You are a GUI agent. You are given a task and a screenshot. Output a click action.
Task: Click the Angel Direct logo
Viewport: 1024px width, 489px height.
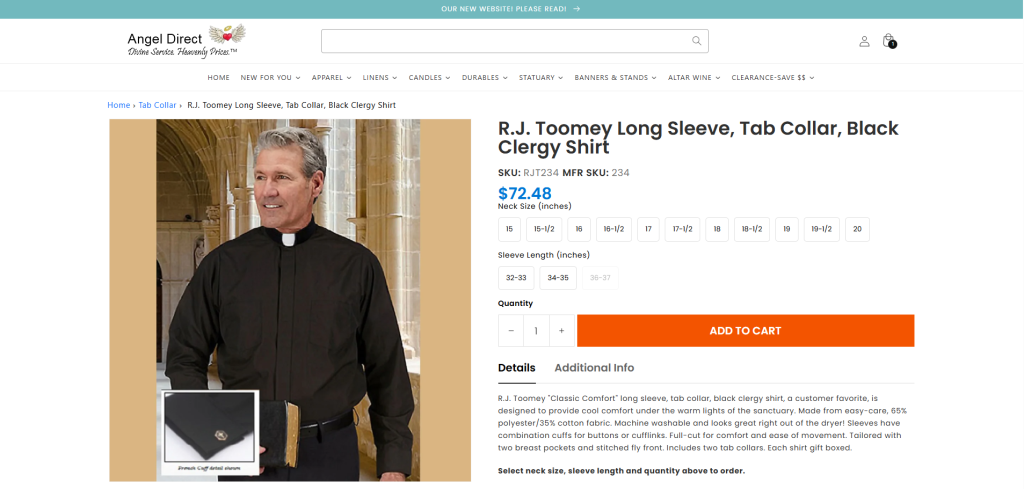coord(186,41)
